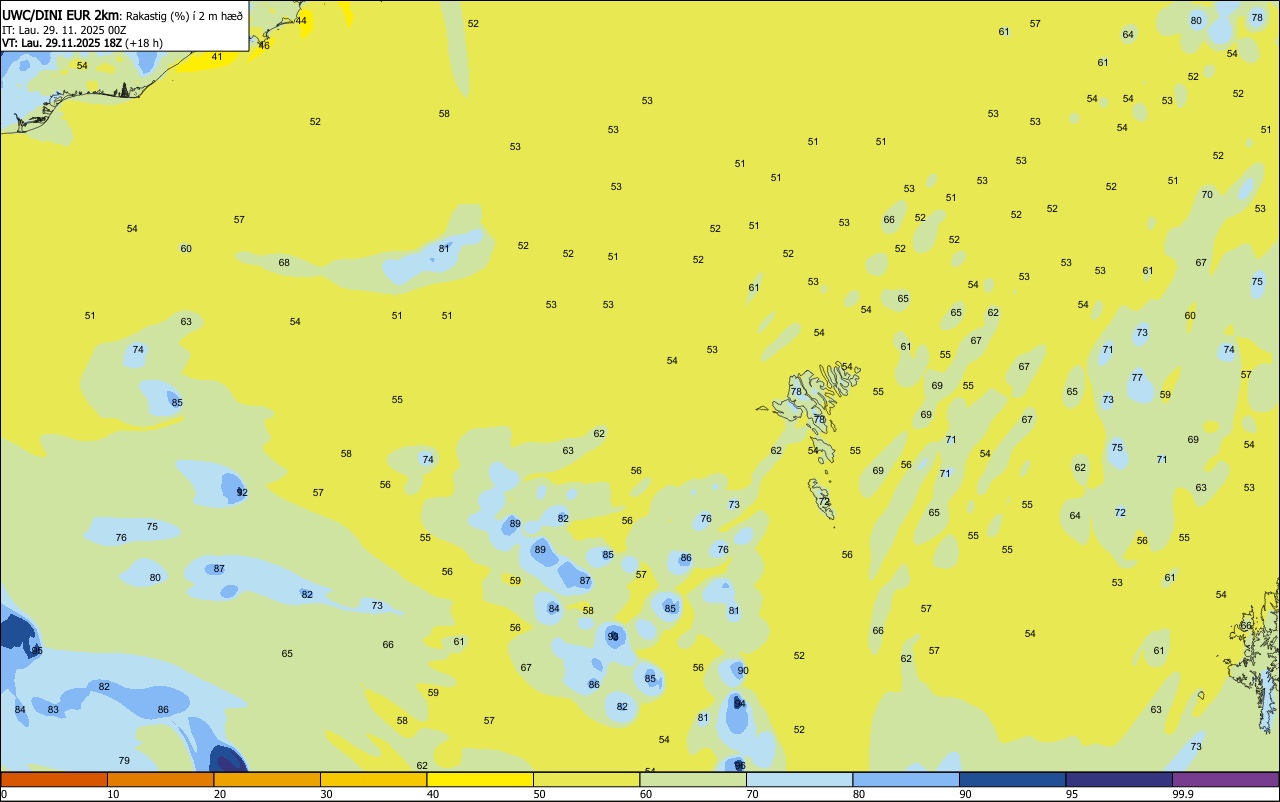Click the humidity value '94' in dark blue spot
This screenshot has width=1280, height=802.
click(x=740, y=704)
